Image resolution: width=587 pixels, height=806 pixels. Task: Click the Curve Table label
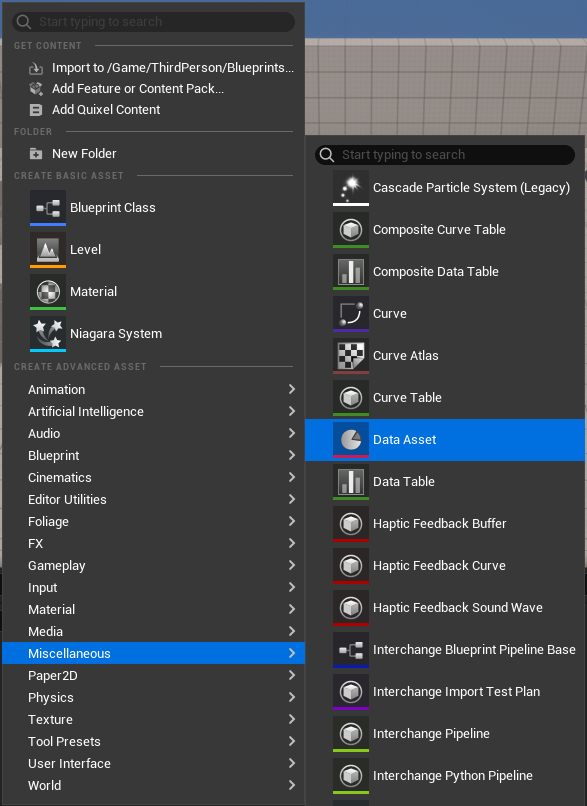[x=407, y=398]
